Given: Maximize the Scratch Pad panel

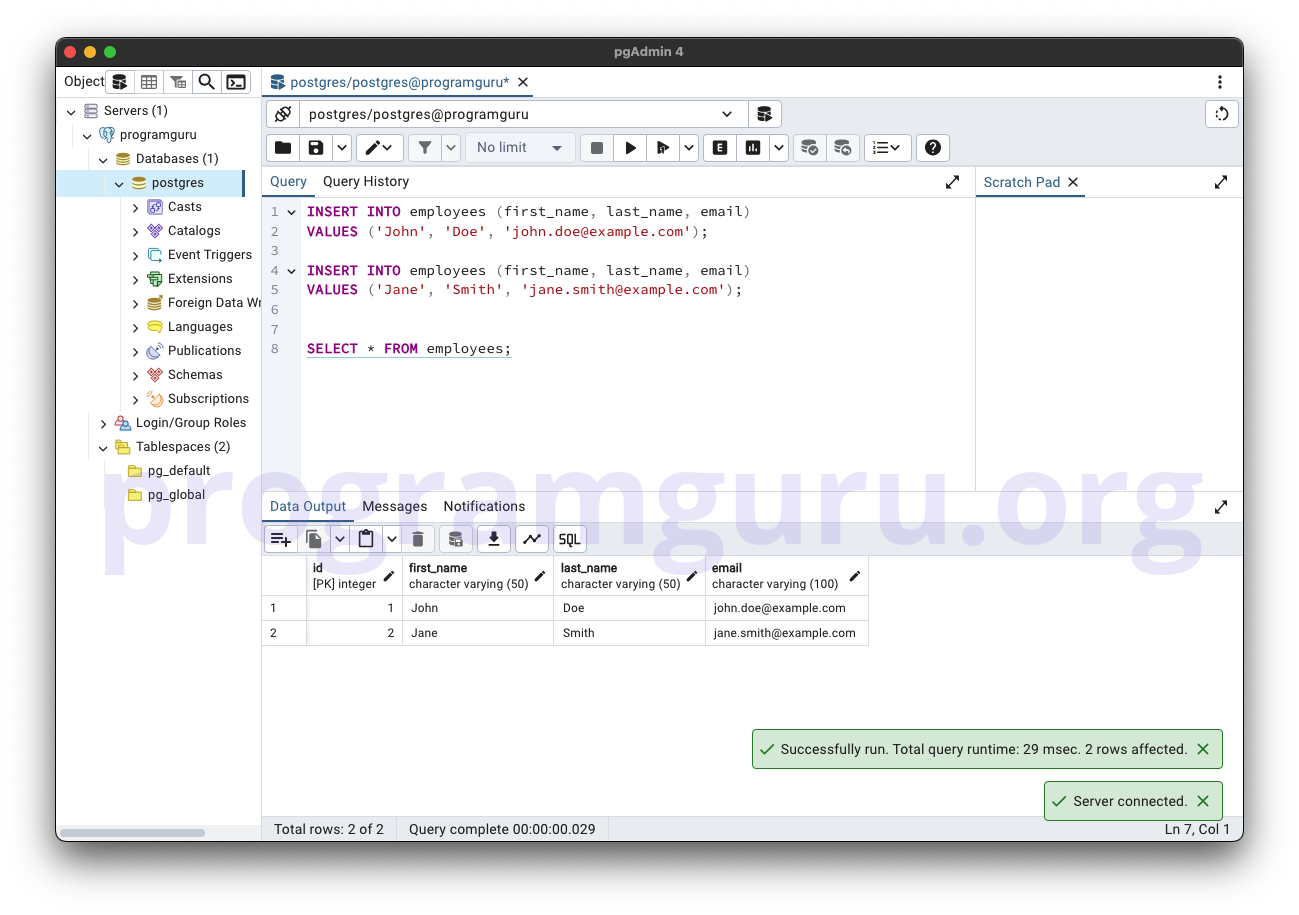Looking at the screenshot, I should click(1221, 182).
